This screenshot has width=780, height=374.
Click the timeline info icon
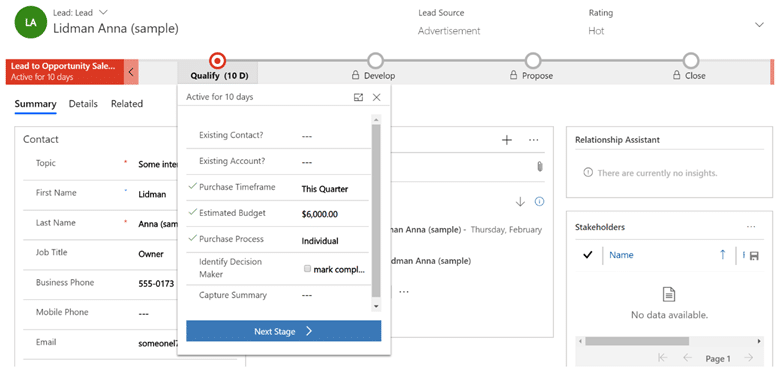pos(539,201)
